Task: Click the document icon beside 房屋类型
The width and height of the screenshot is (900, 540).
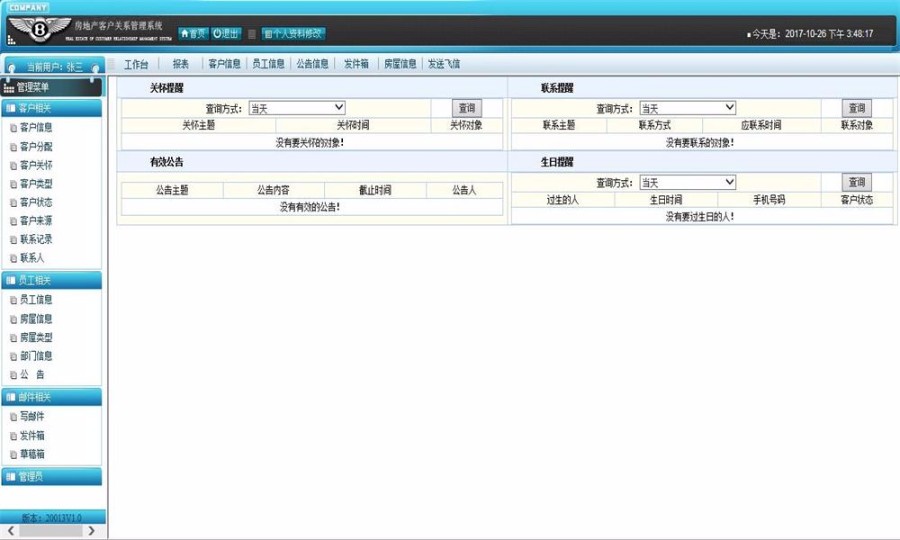Action: [13, 338]
